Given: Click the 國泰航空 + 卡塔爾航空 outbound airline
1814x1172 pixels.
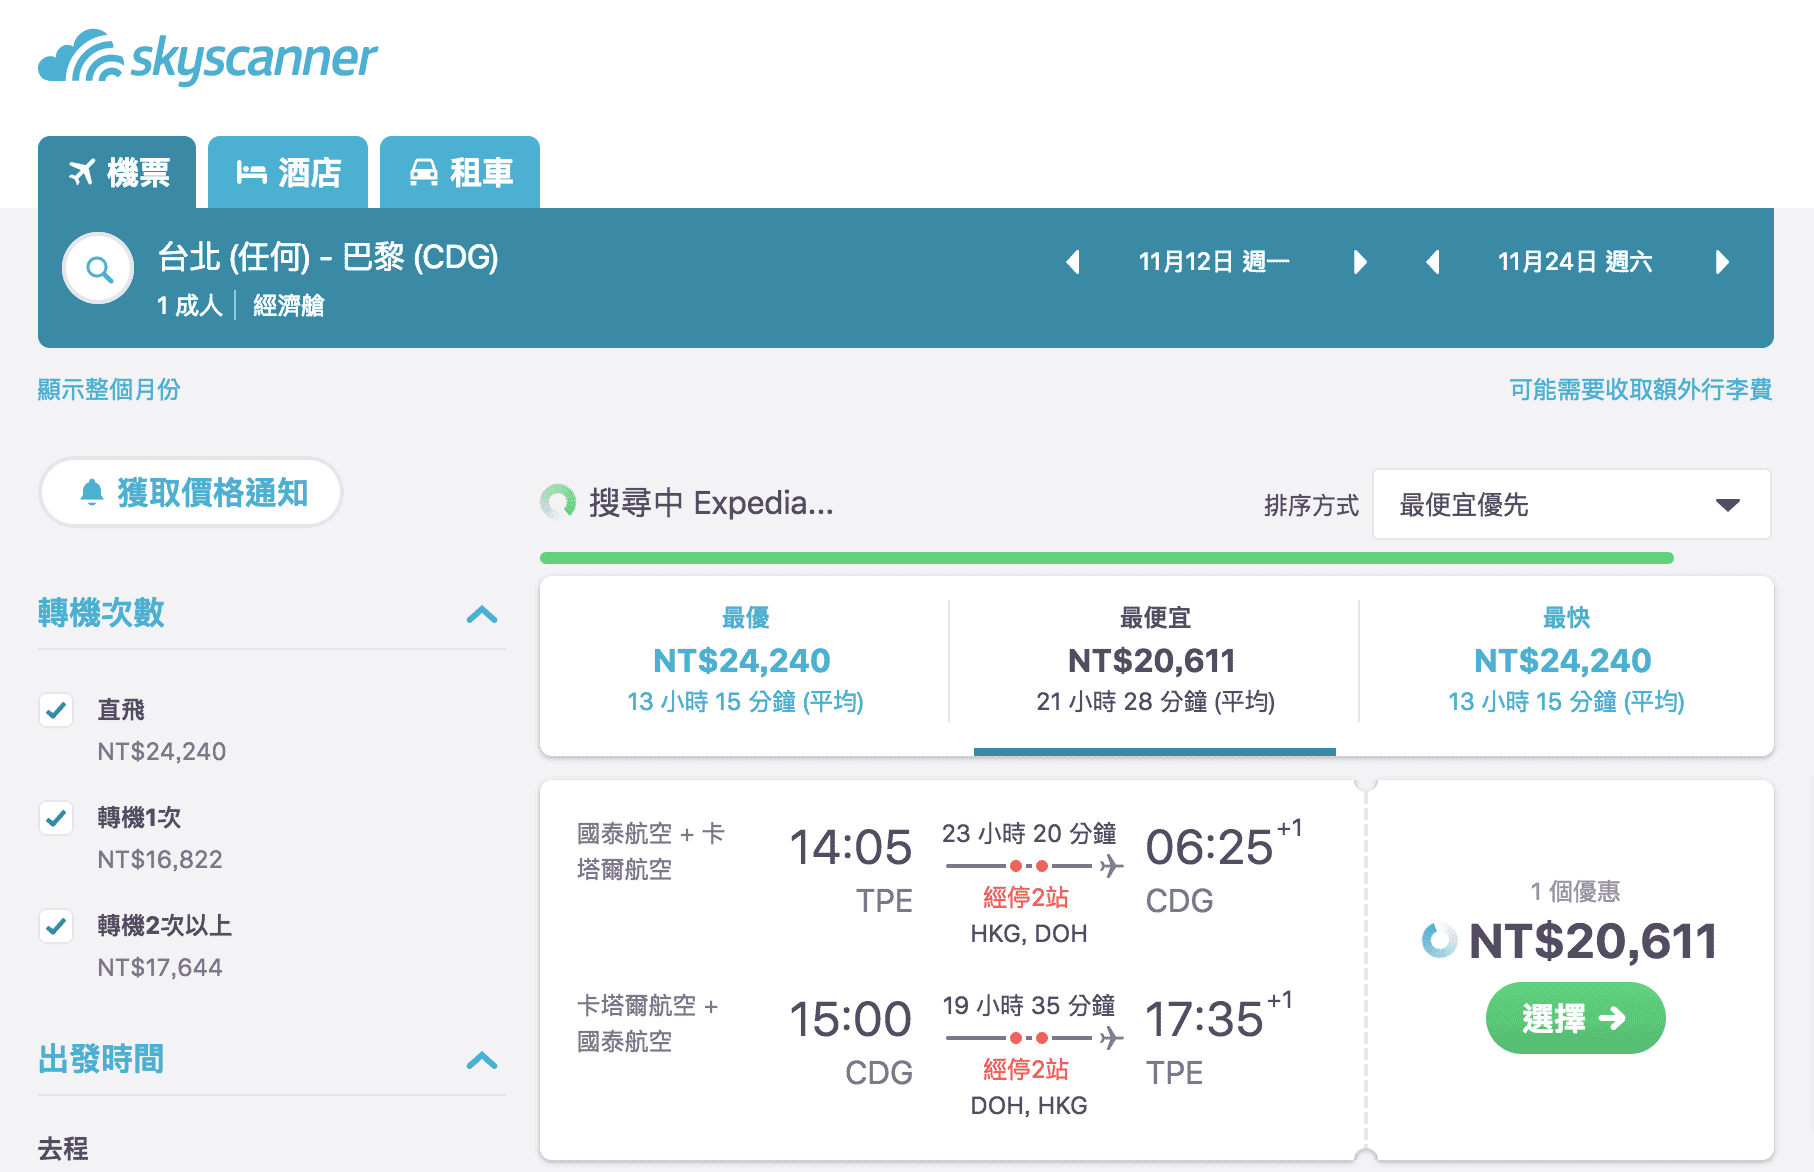Looking at the screenshot, I should 651,851.
